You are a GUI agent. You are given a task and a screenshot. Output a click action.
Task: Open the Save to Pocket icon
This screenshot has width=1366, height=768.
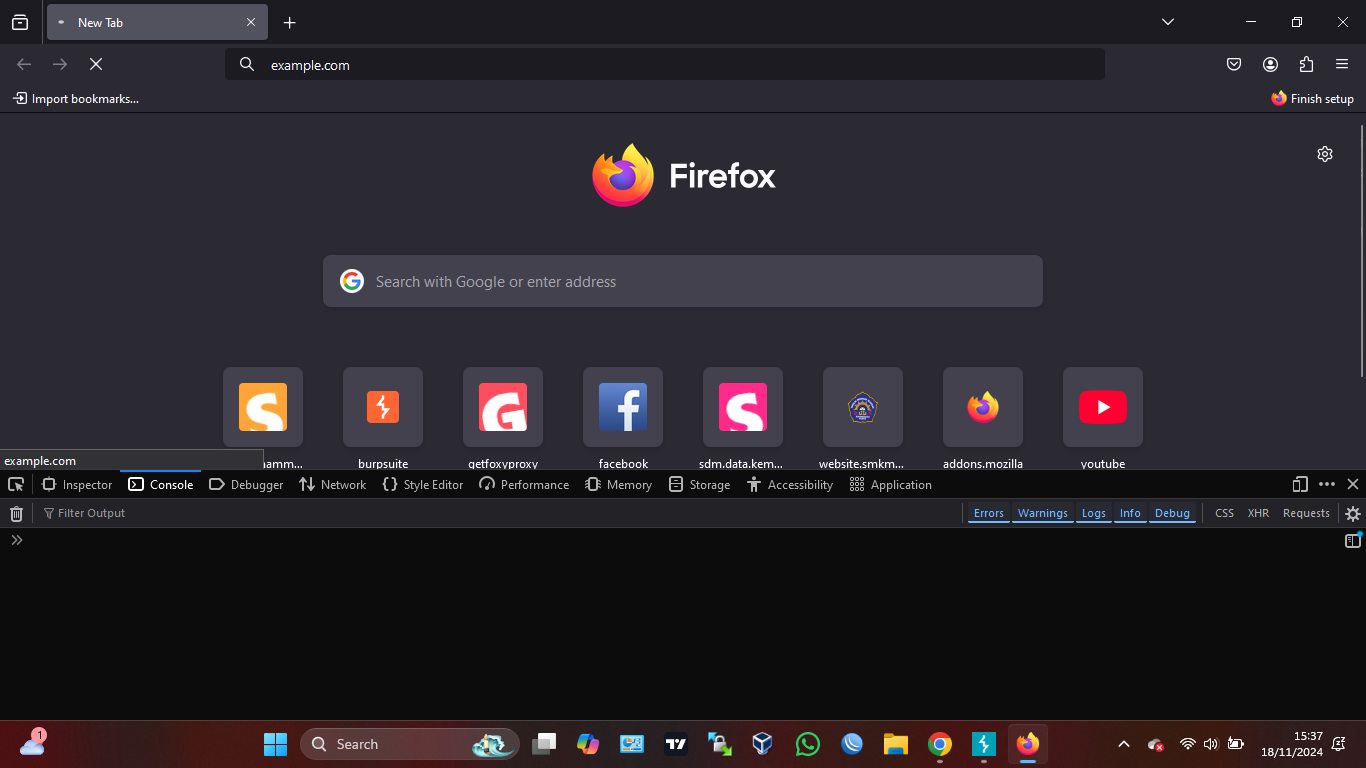[x=1234, y=64]
